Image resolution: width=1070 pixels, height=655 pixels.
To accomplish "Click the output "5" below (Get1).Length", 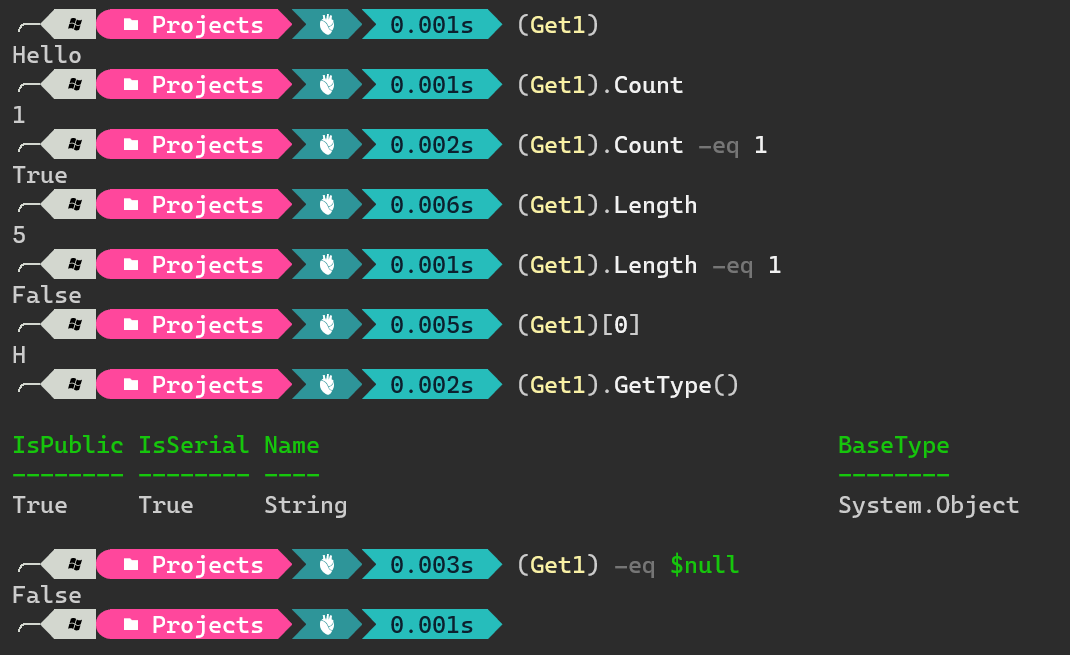I will tap(19, 235).
